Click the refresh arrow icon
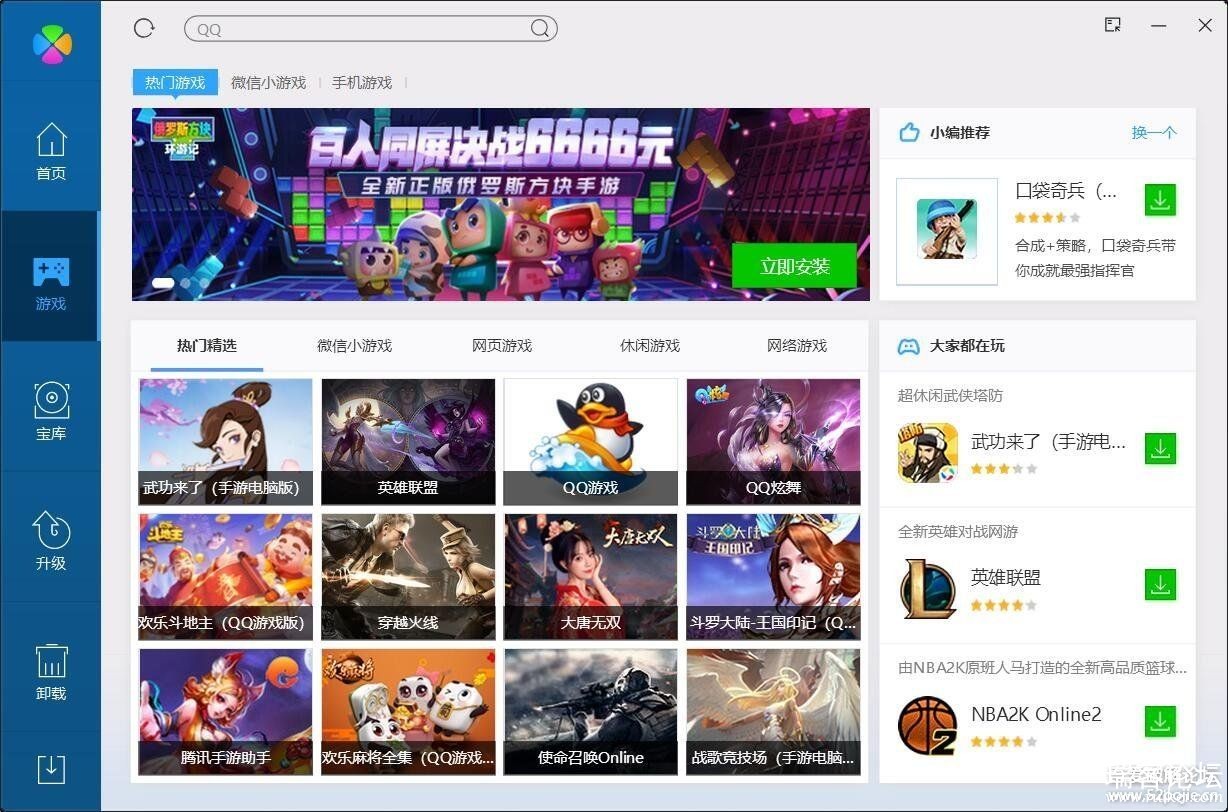 point(144,28)
